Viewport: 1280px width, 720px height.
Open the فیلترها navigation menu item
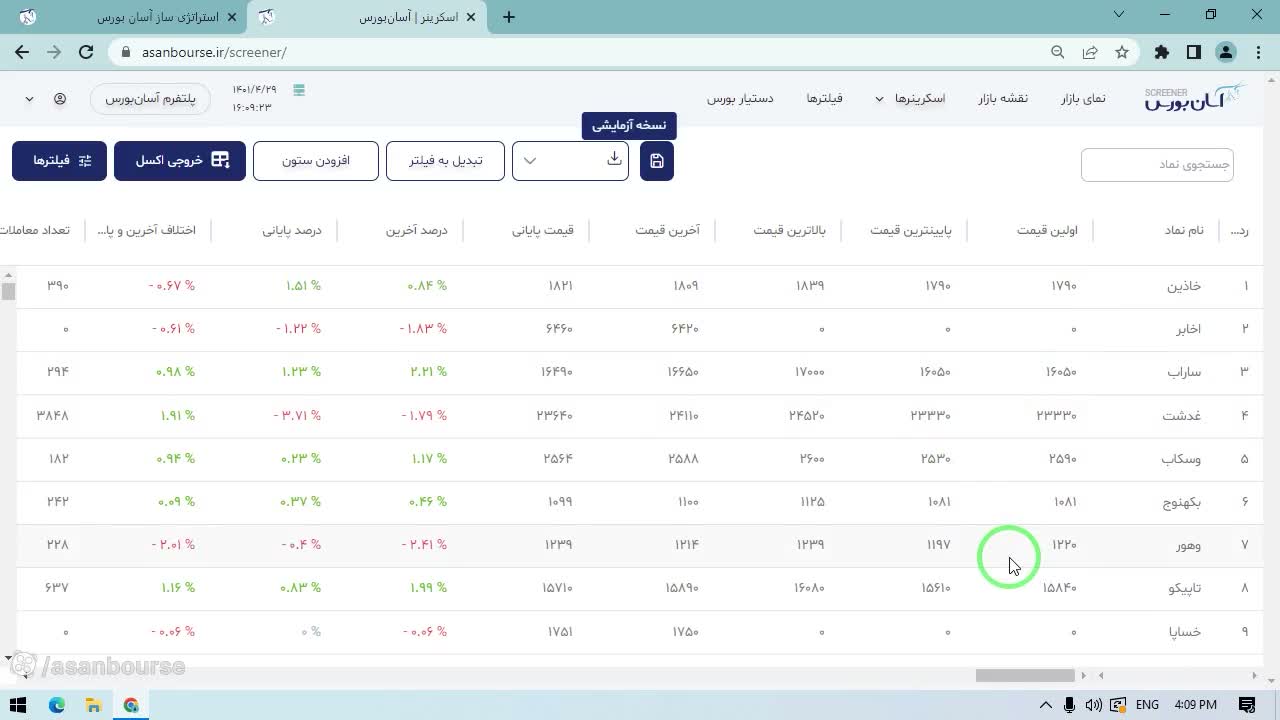[825, 98]
